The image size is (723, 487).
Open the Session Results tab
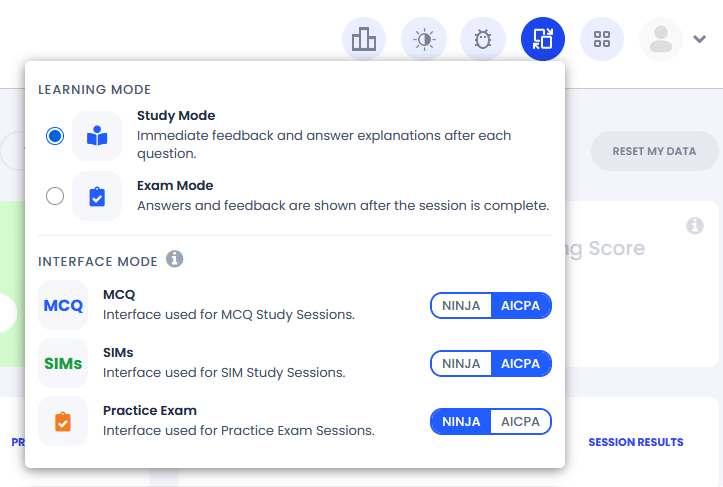pos(636,442)
